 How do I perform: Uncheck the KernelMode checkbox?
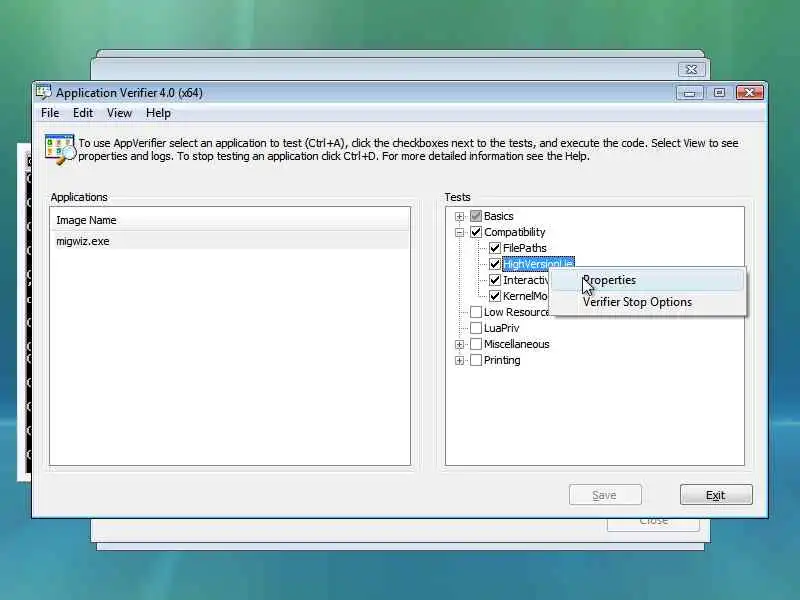[495, 296]
